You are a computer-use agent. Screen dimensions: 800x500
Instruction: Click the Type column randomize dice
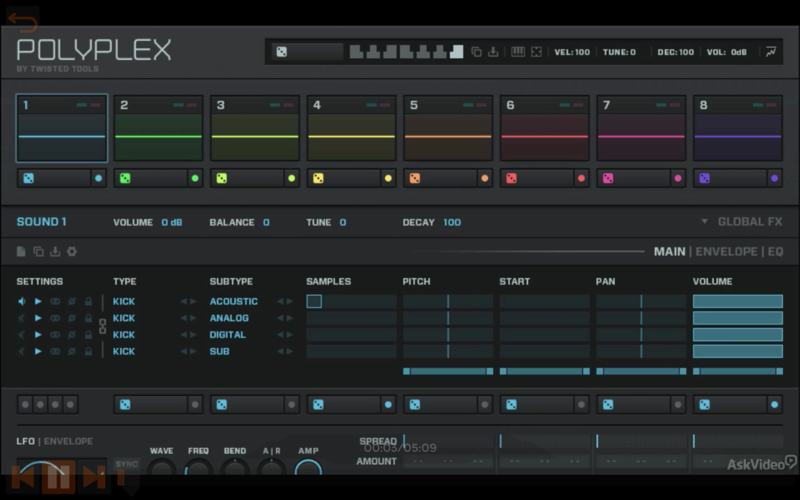(x=125, y=405)
